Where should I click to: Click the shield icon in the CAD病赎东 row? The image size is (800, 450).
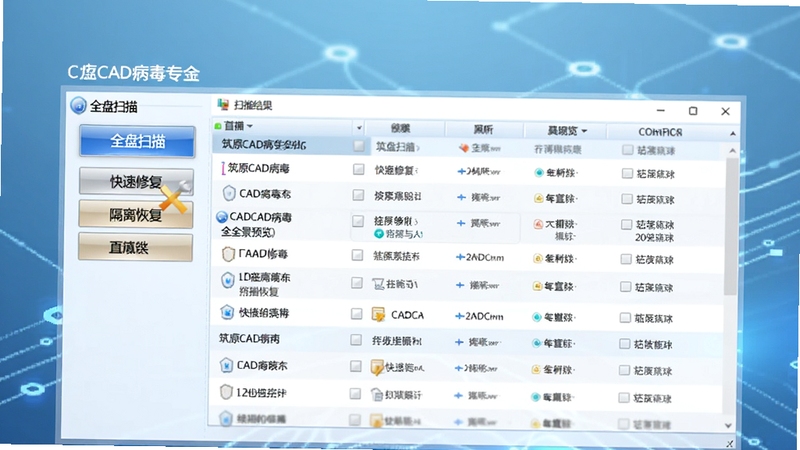(x=226, y=365)
